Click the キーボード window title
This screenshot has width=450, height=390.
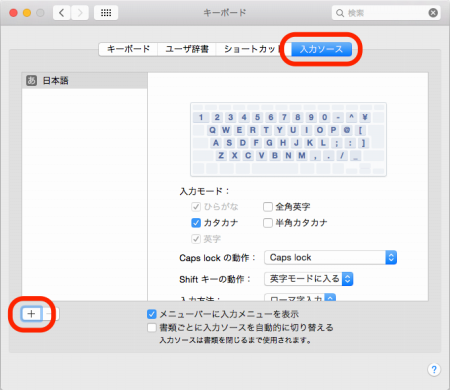225,13
